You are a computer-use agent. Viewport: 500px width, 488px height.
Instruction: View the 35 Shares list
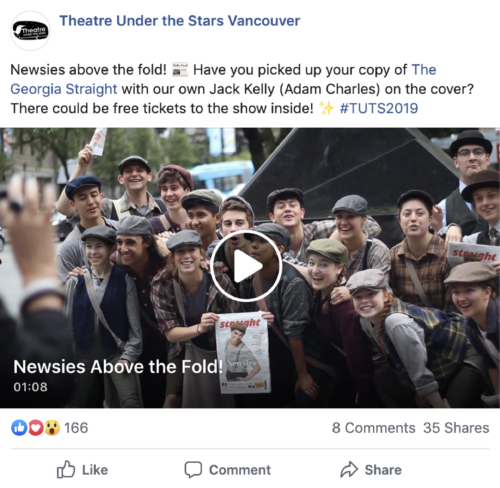point(456,428)
